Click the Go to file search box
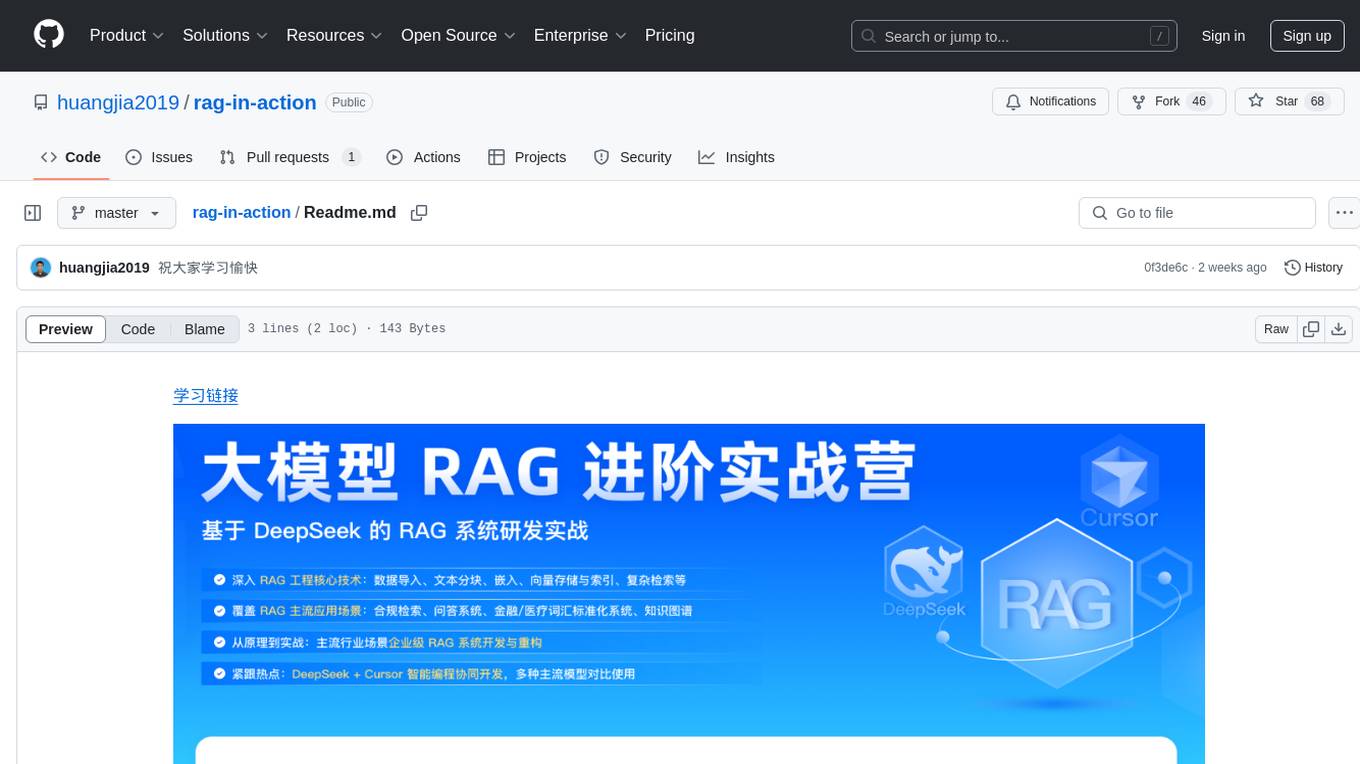Image resolution: width=1360 pixels, height=764 pixels. [x=1197, y=213]
